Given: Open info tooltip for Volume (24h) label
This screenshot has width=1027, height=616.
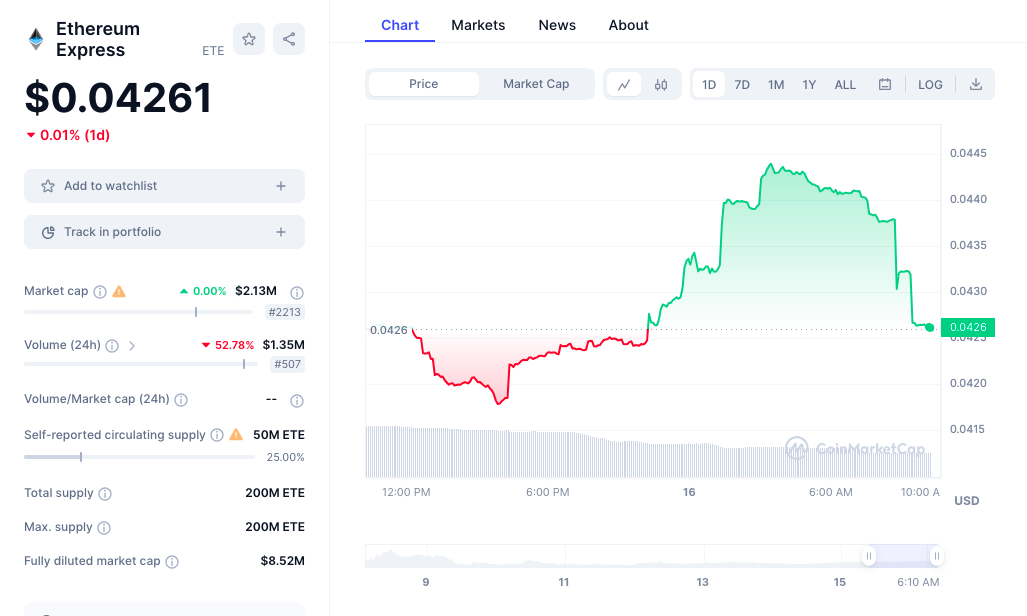Looking at the screenshot, I should pos(112,346).
